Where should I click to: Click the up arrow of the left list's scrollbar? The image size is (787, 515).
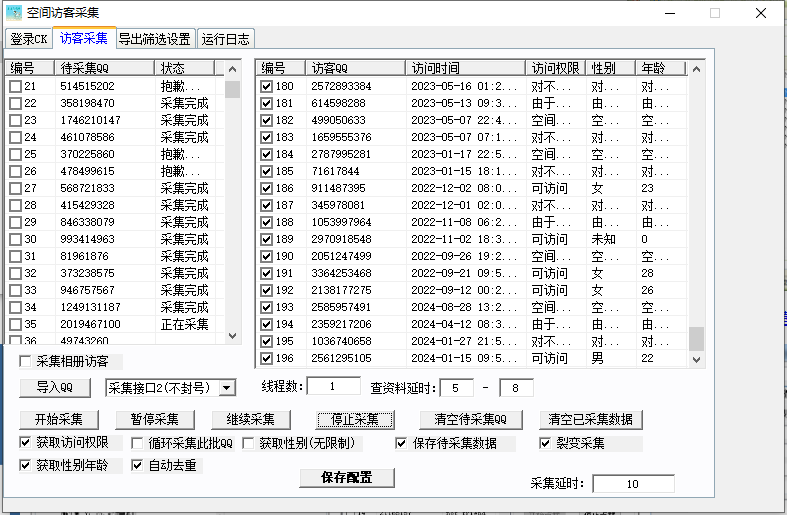[x=232, y=69]
